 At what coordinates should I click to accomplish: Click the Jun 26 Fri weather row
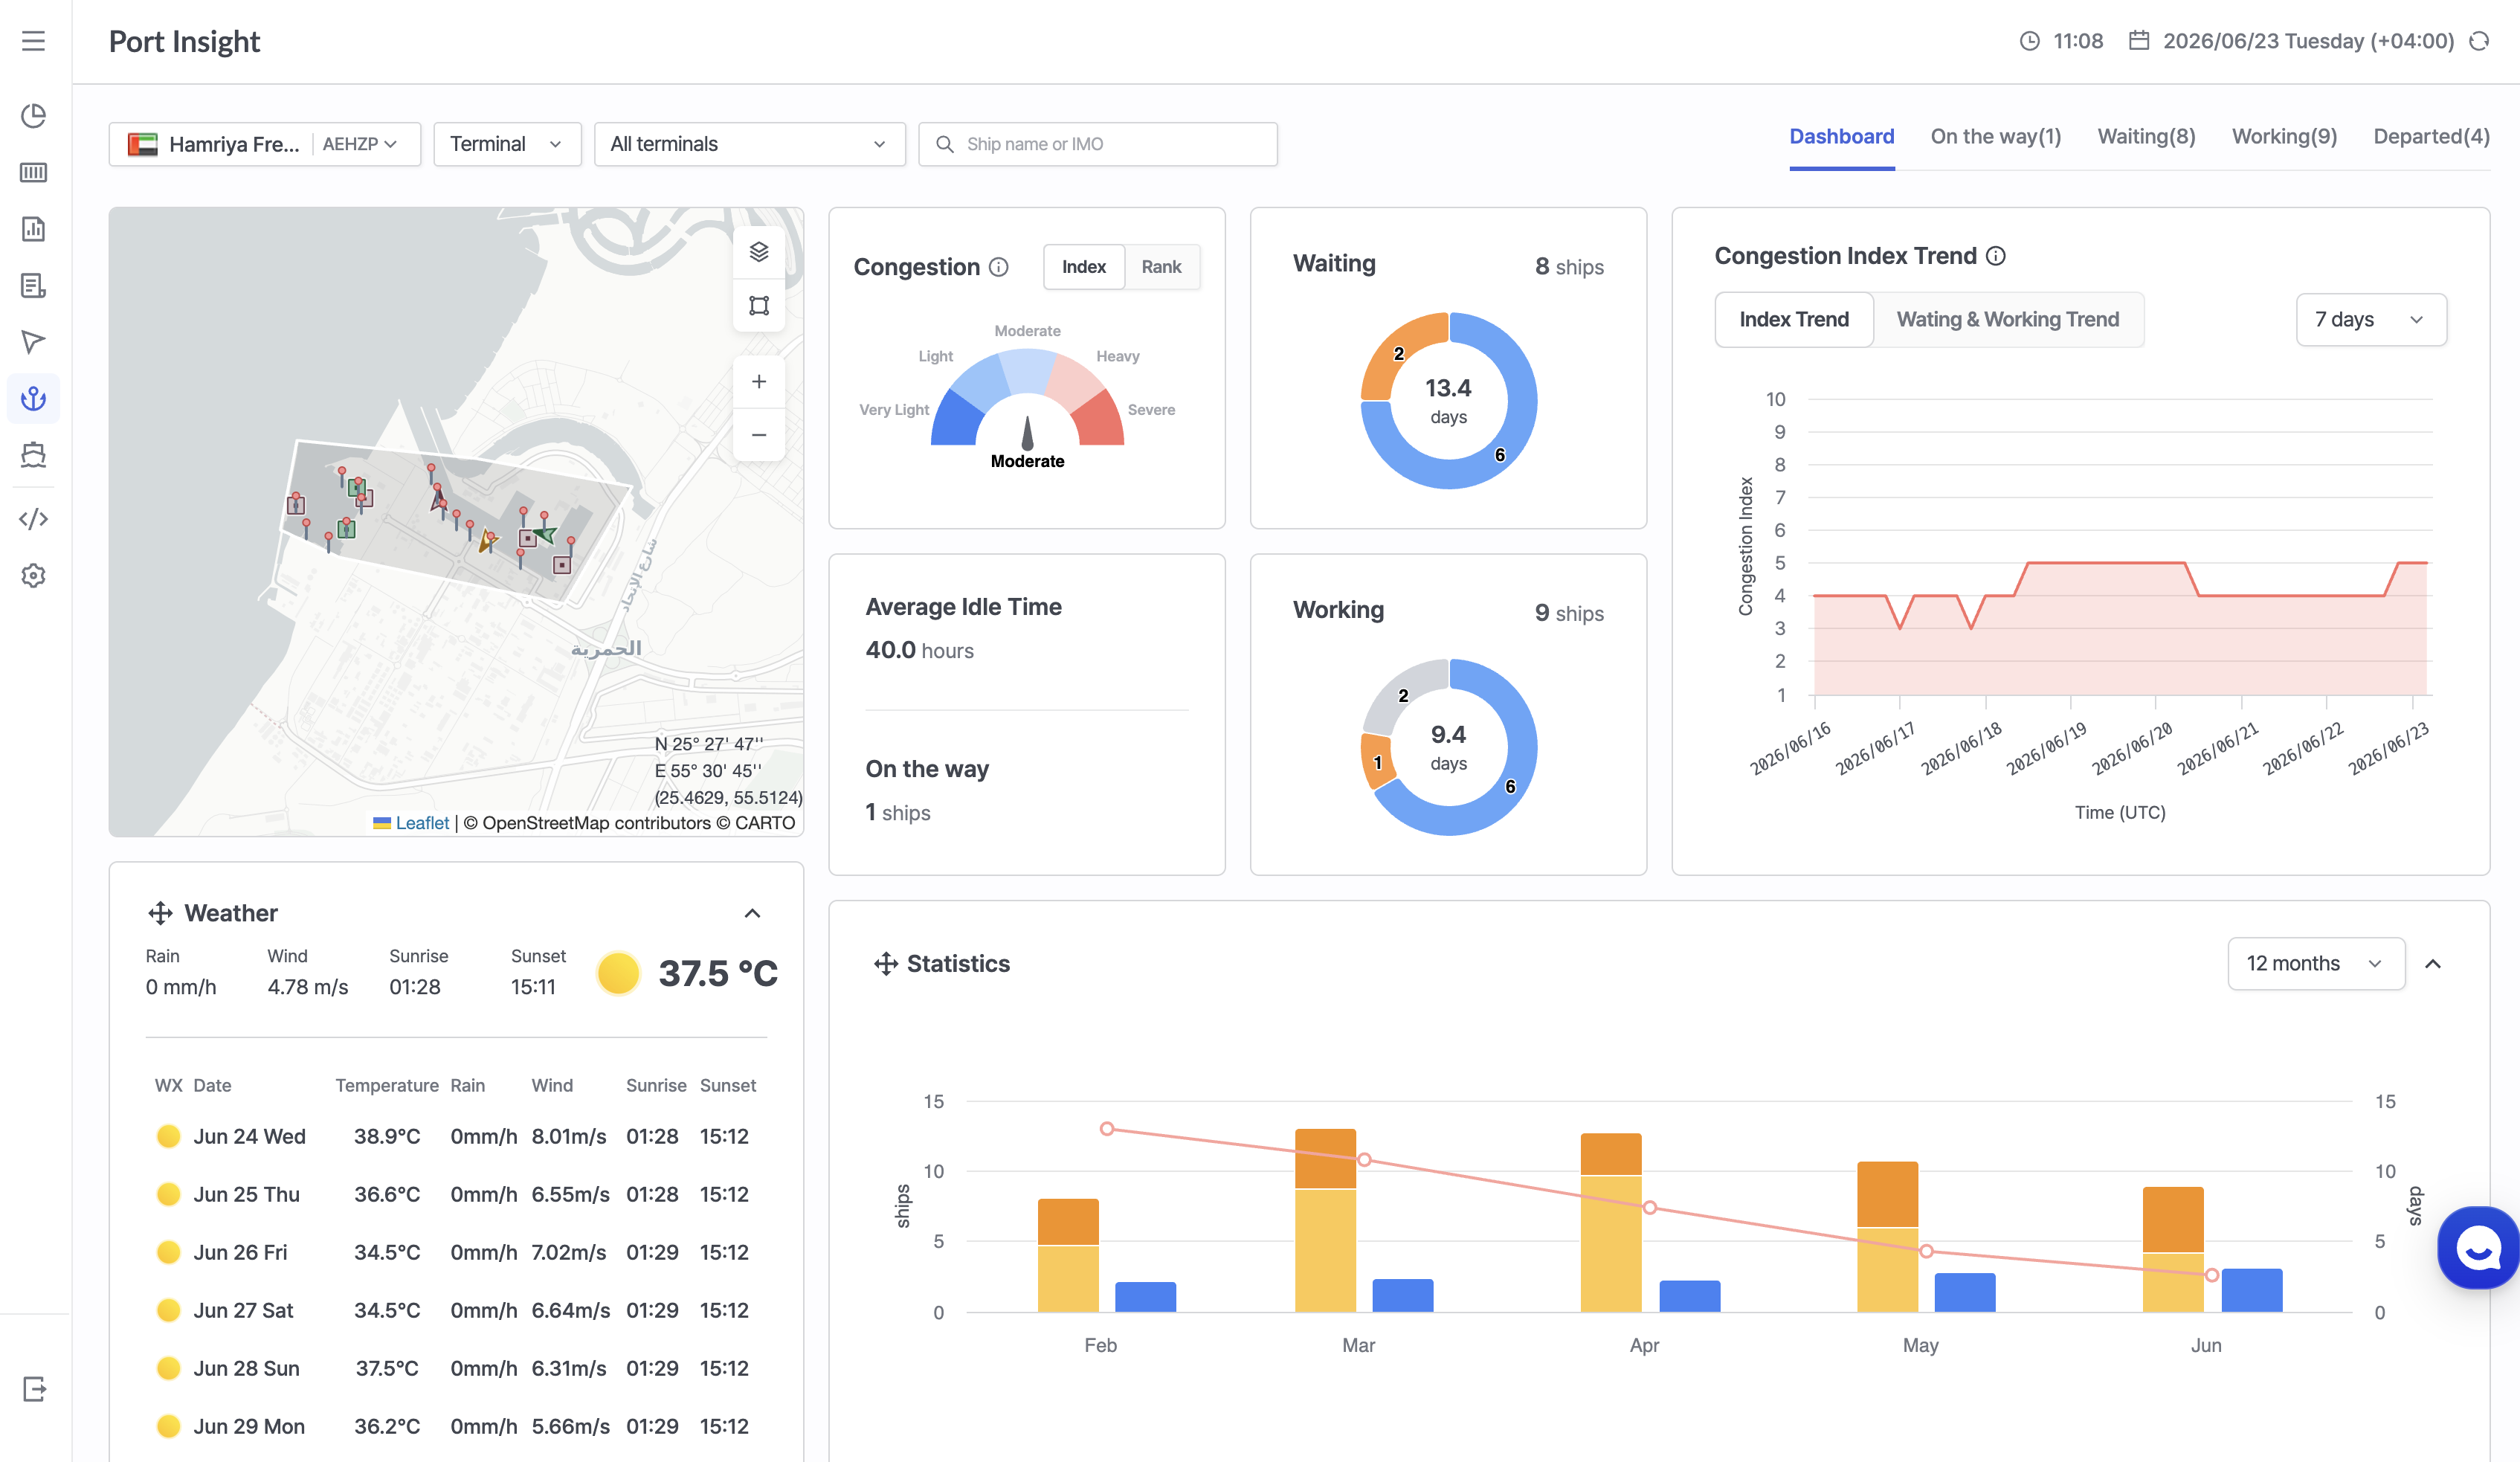point(457,1253)
